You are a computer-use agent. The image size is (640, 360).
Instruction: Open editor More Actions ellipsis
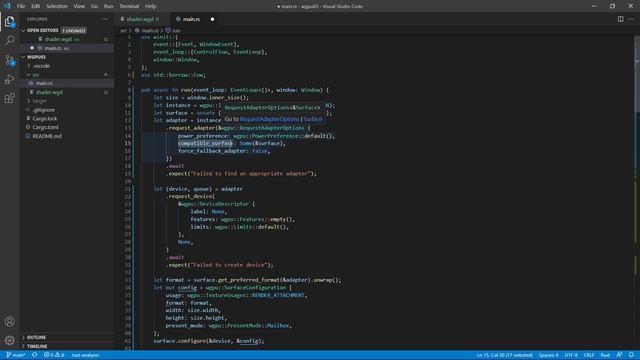[631, 19]
